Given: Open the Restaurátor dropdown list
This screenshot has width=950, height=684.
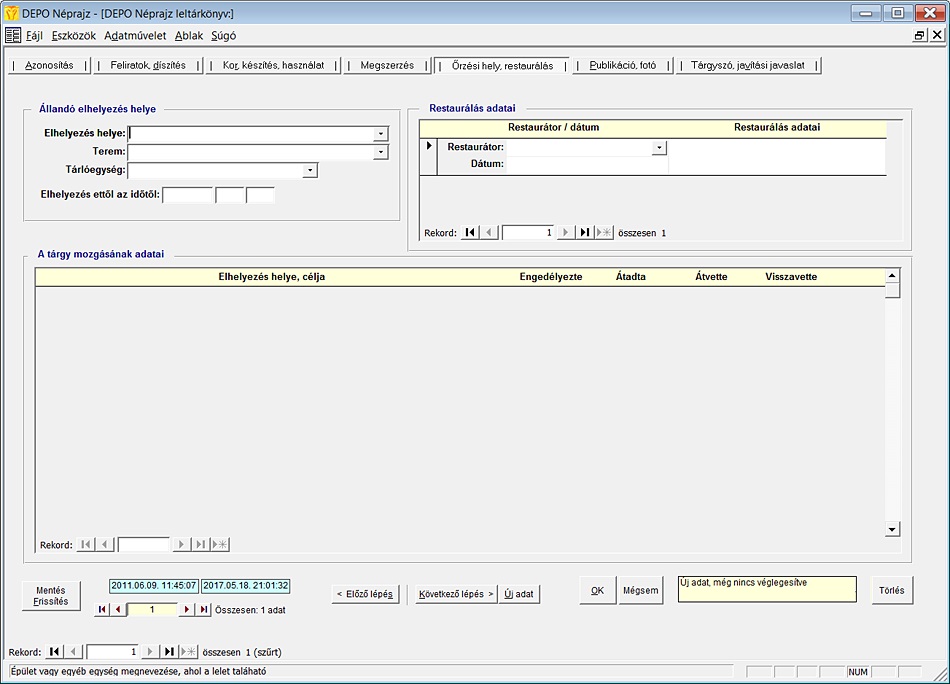Looking at the screenshot, I should (x=659, y=147).
